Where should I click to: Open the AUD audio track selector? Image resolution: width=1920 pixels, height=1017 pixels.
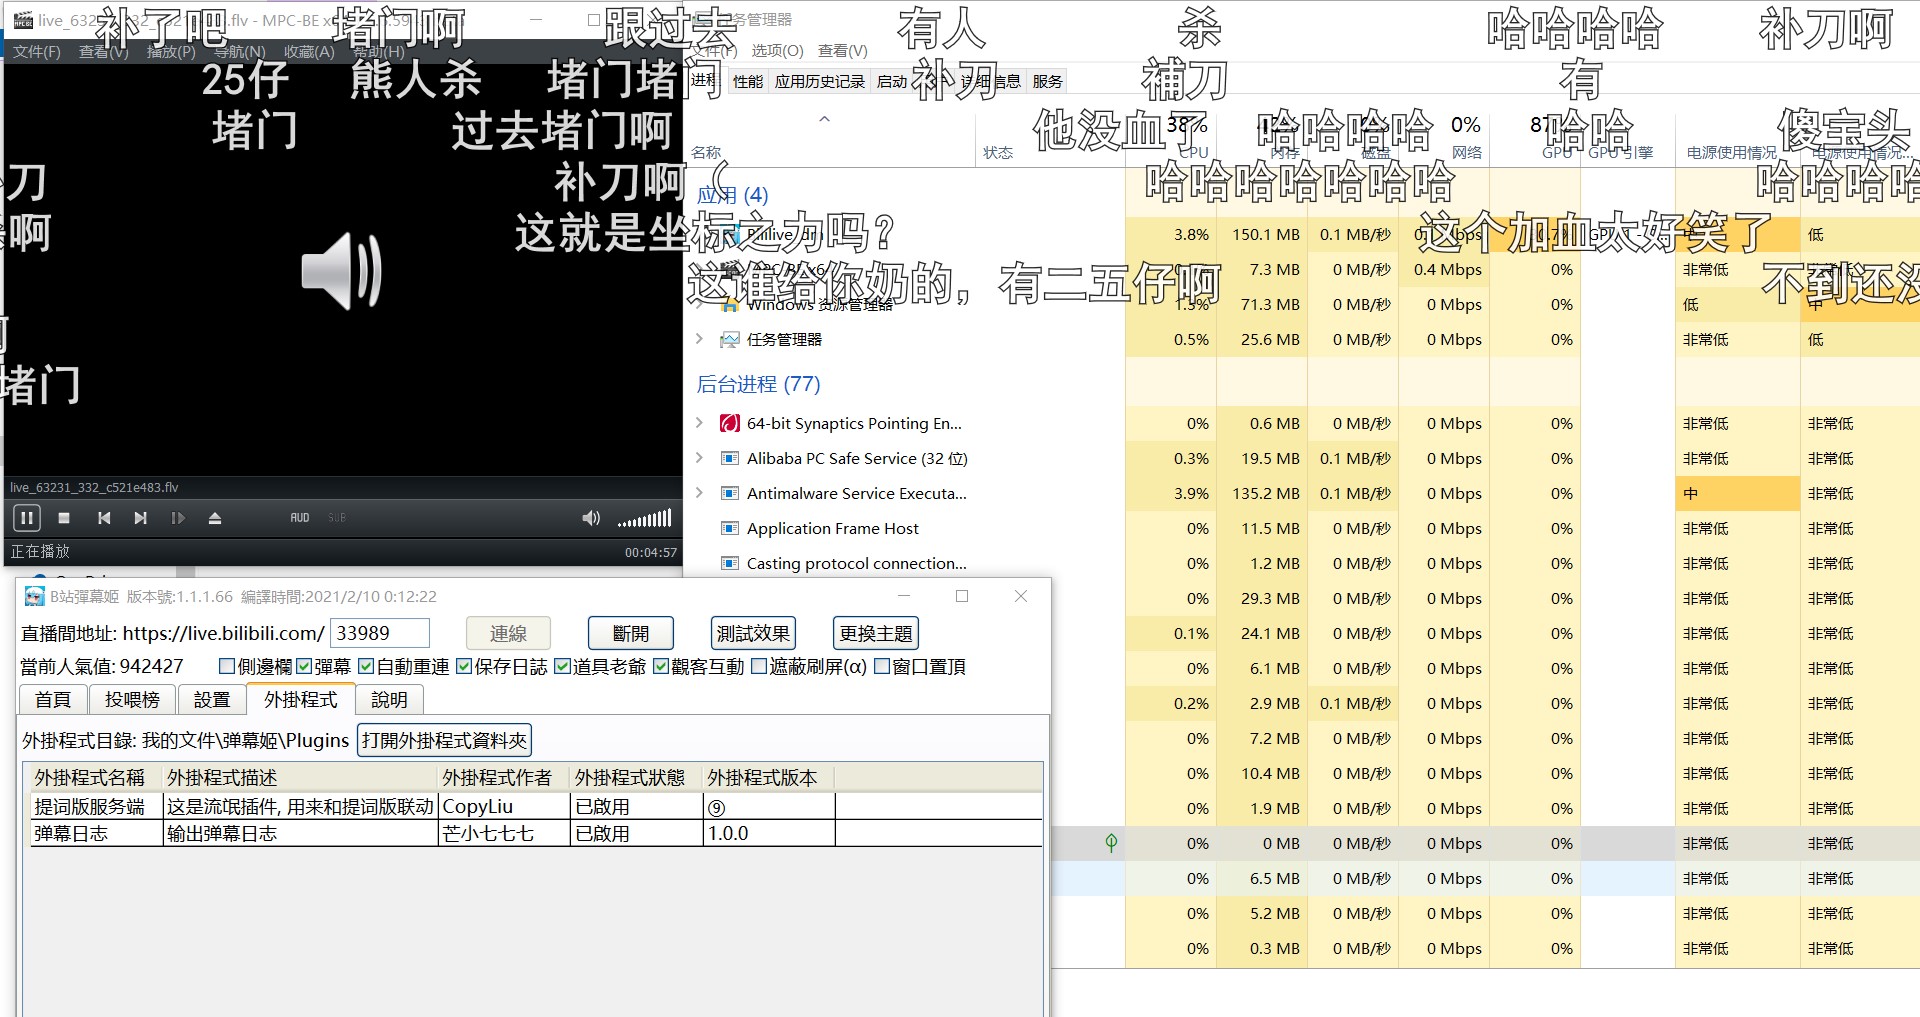pos(300,518)
